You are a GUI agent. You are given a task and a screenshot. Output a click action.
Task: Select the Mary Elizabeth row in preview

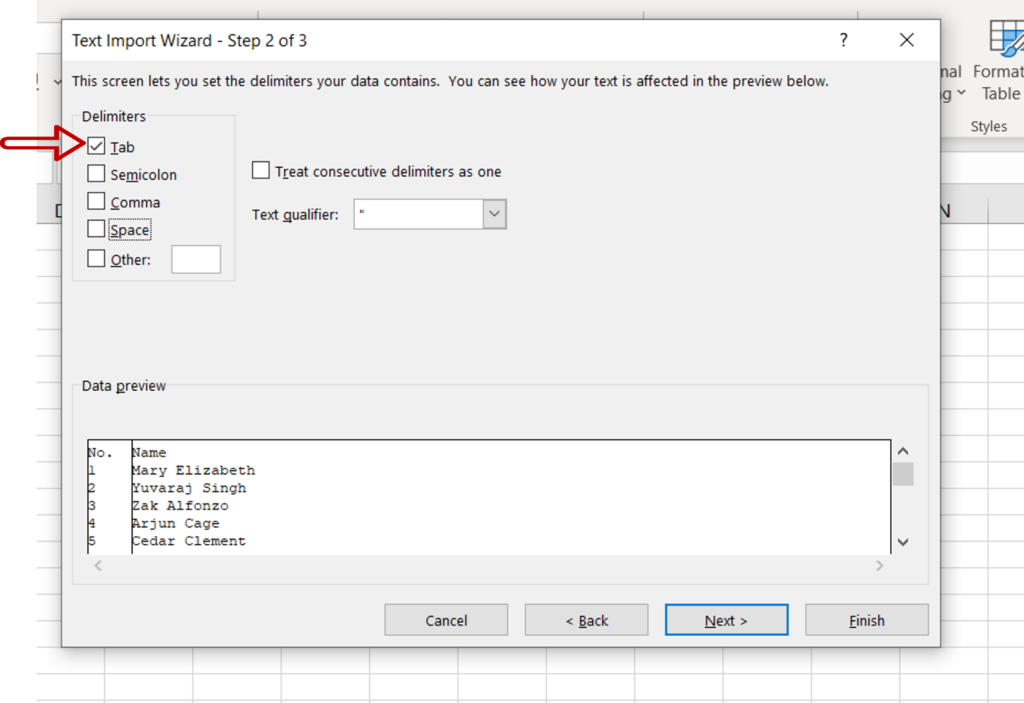pyautogui.click(x=194, y=470)
